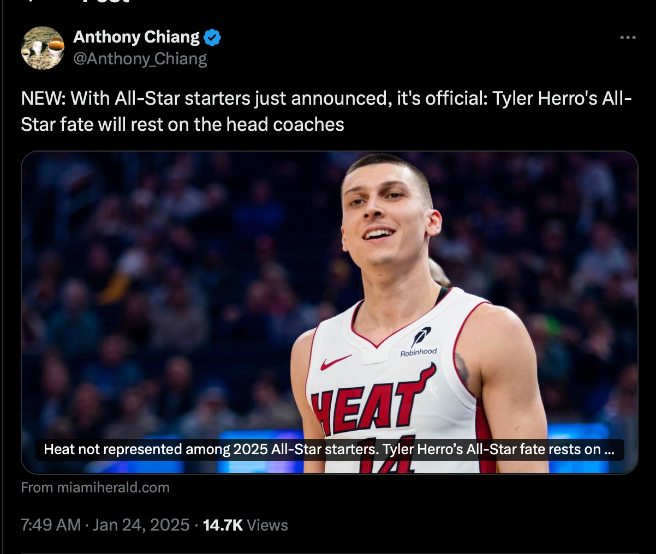The height and width of the screenshot is (554, 656).
Task: Click the Nike swoosh on the jersey
Action: click(336, 362)
